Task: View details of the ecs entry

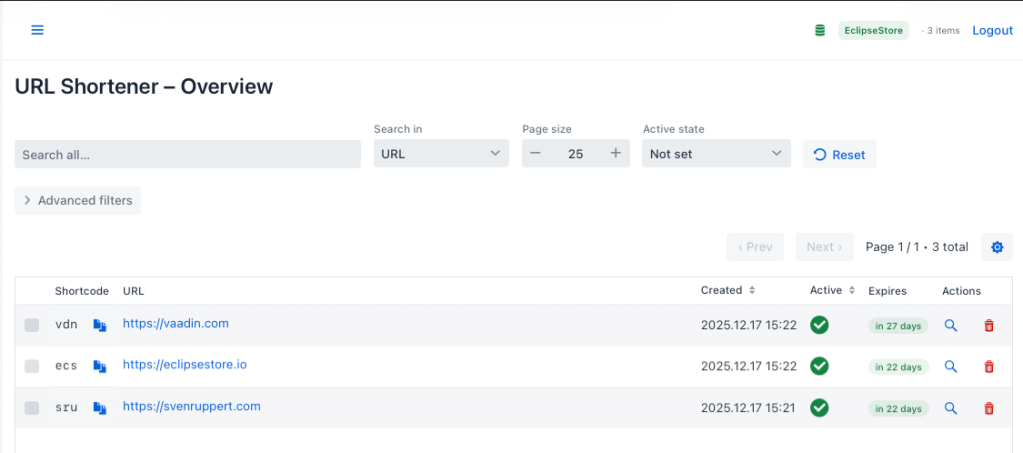Action: [951, 367]
